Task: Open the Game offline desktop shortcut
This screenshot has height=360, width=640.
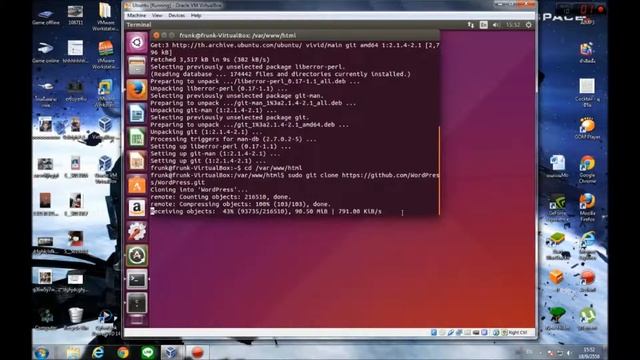Action: pos(46,16)
